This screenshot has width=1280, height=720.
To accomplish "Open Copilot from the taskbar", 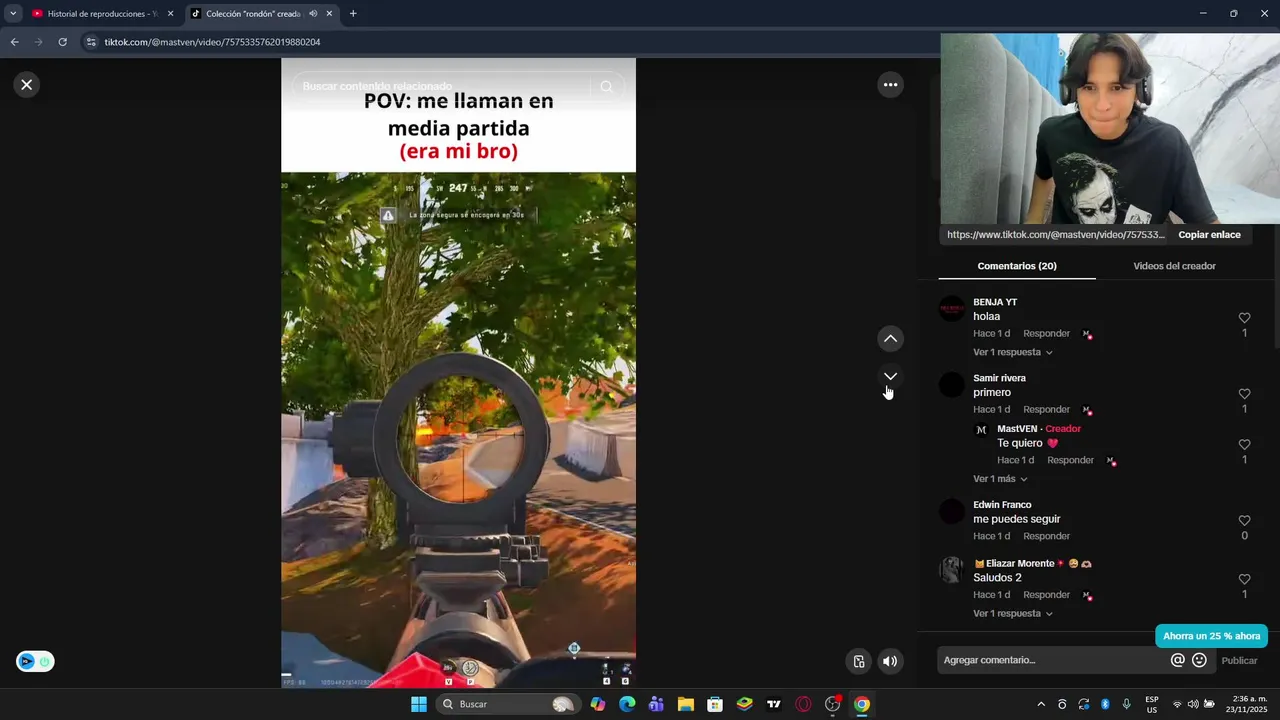I will point(598,704).
